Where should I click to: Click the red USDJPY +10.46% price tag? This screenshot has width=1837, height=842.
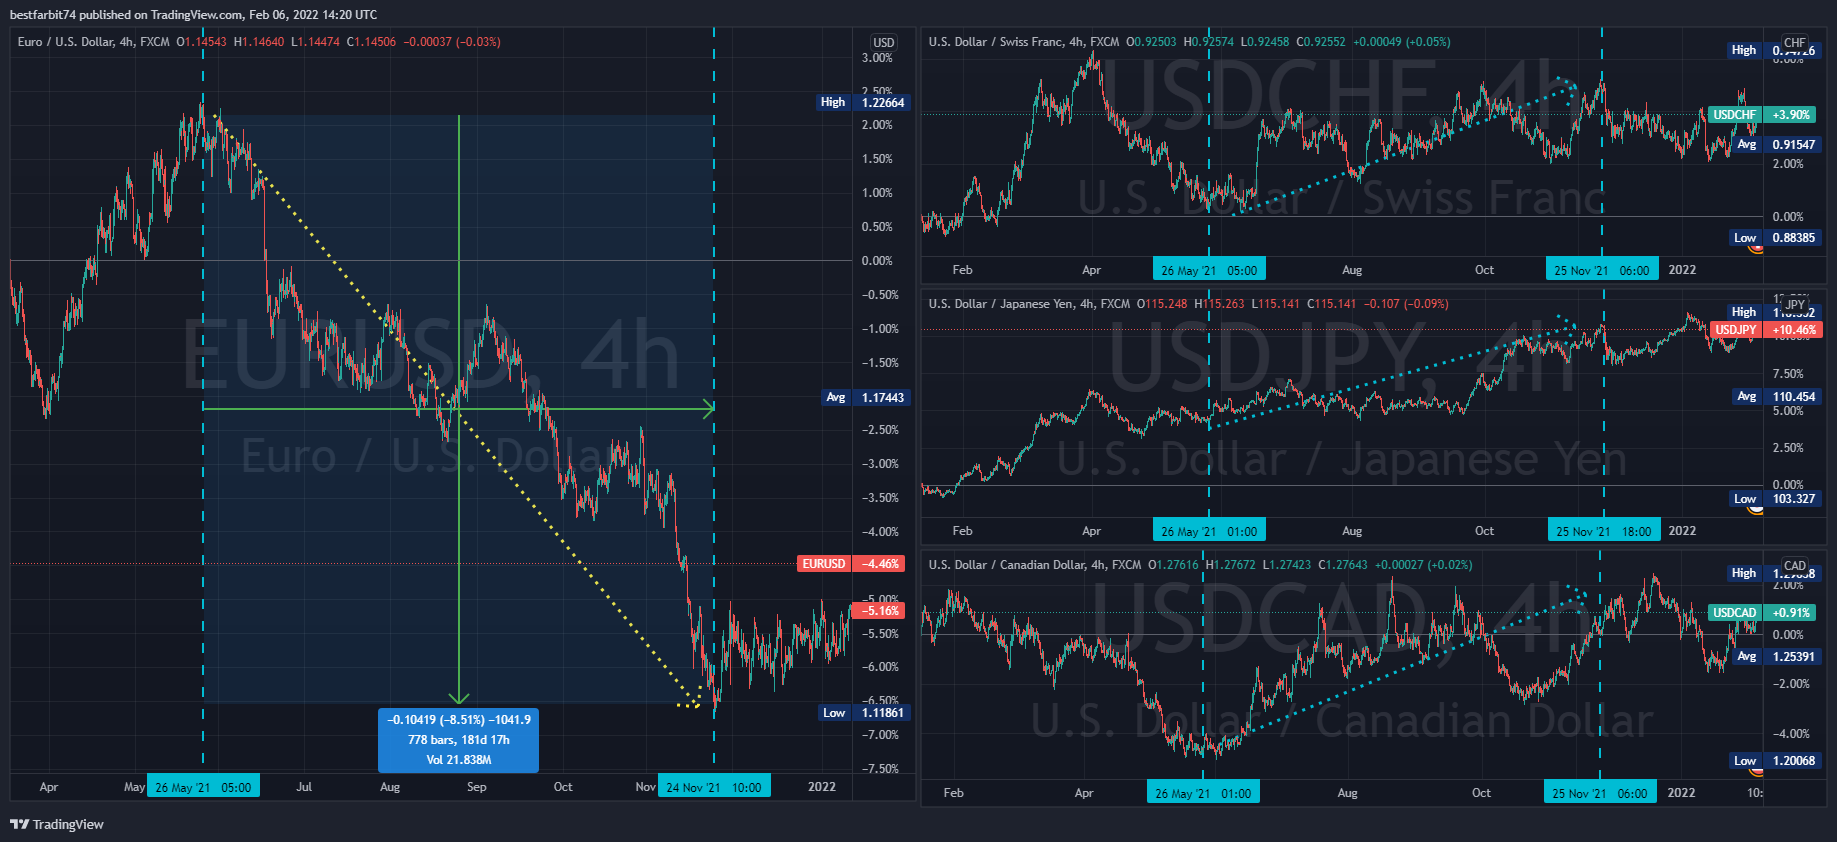coord(1766,330)
